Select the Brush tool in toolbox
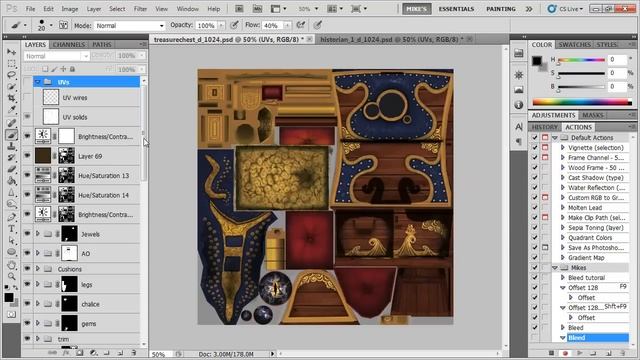 [11, 134]
